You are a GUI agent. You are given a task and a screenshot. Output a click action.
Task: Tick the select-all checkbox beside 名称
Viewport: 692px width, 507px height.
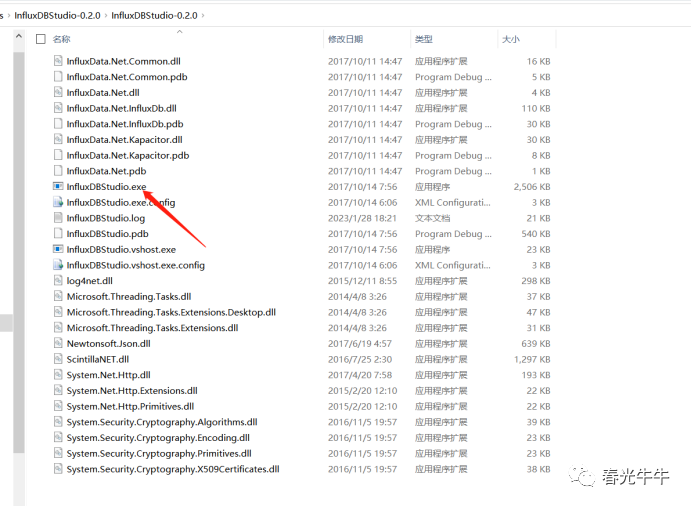click(41, 39)
